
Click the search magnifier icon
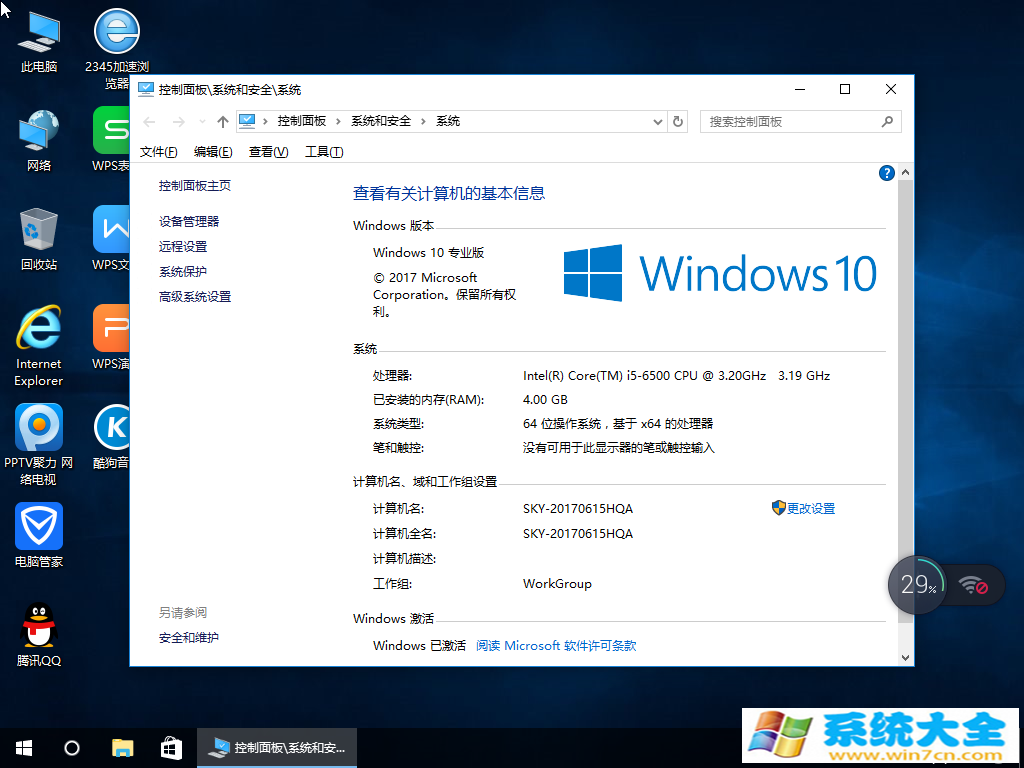pyautogui.click(x=887, y=121)
